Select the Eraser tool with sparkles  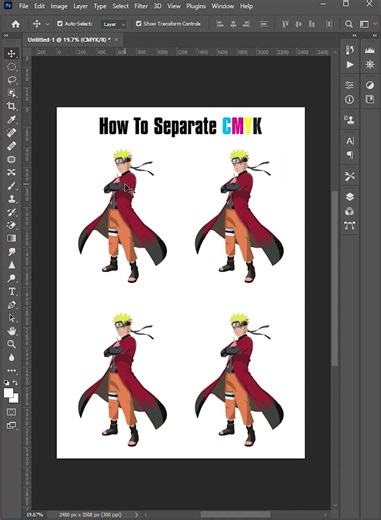(x=11, y=225)
